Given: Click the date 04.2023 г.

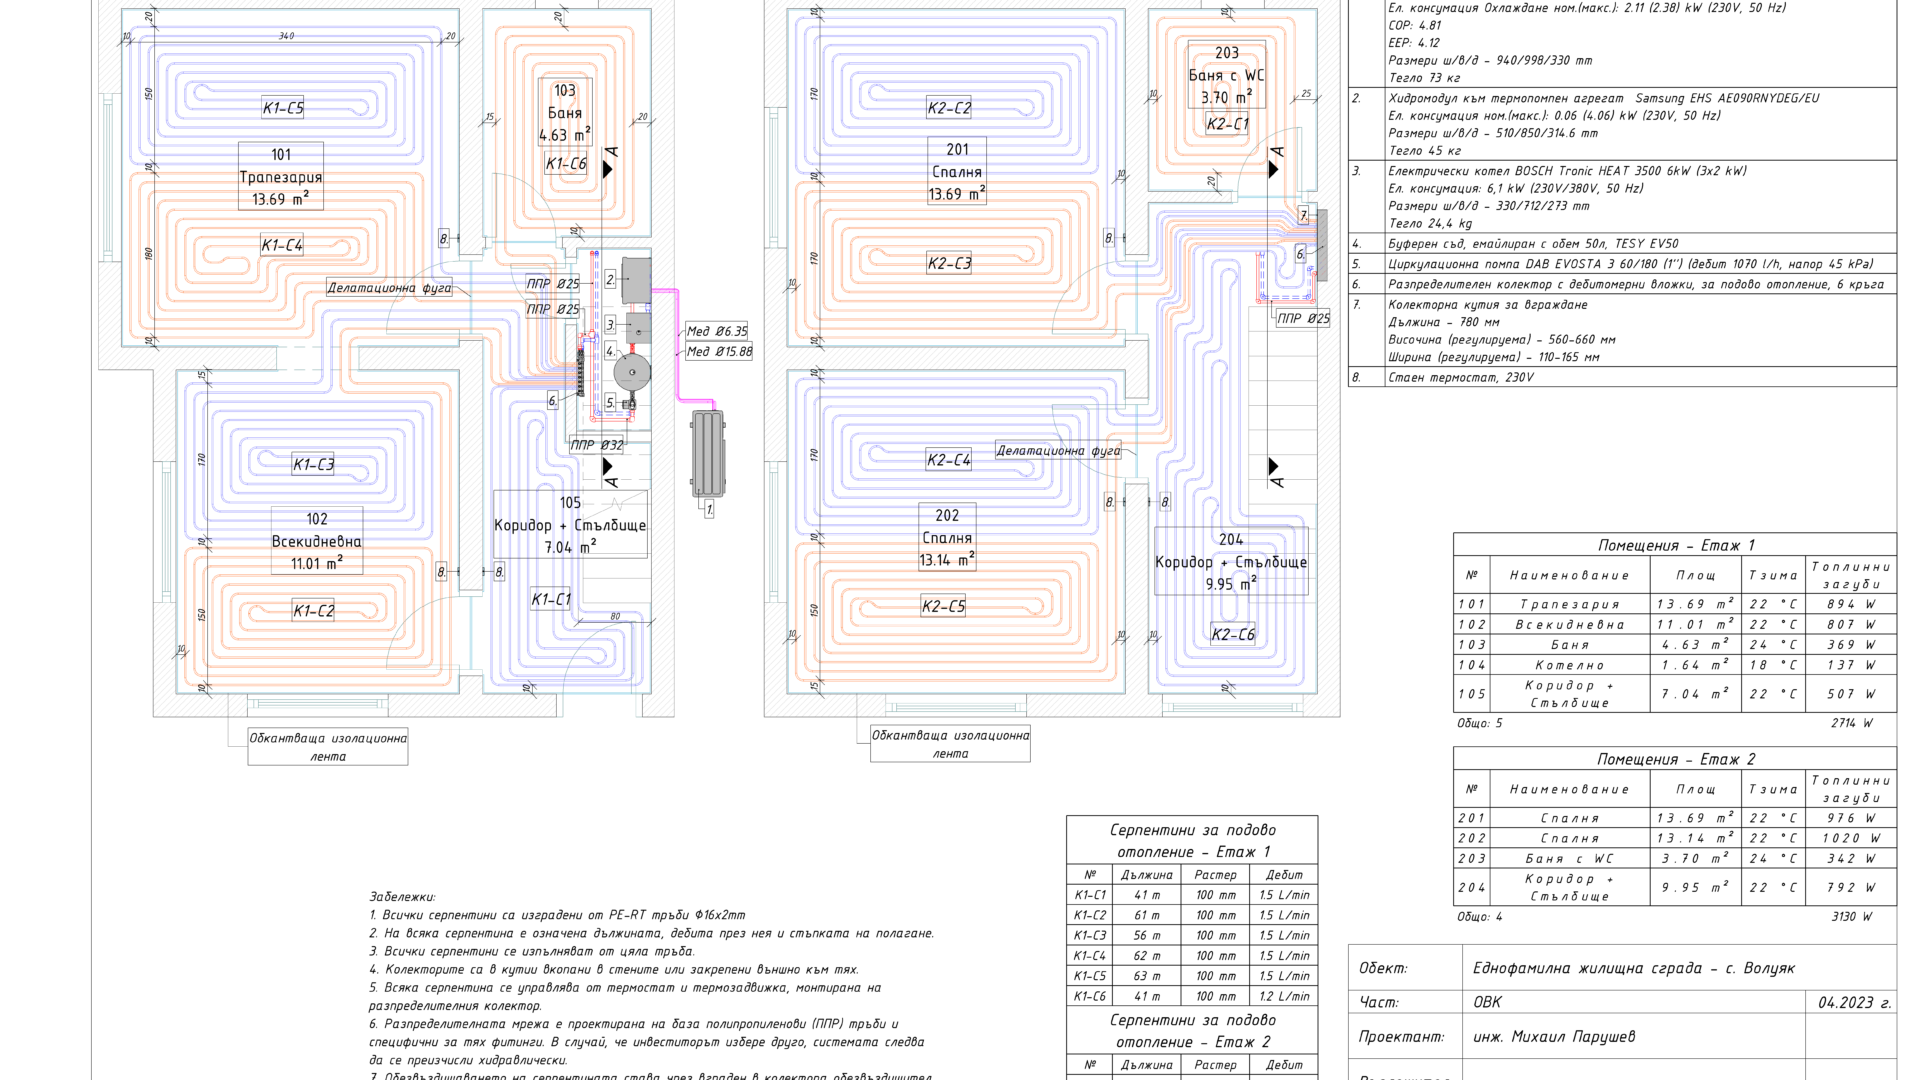Looking at the screenshot, I should pyautogui.click(x=1854, y=1003).
